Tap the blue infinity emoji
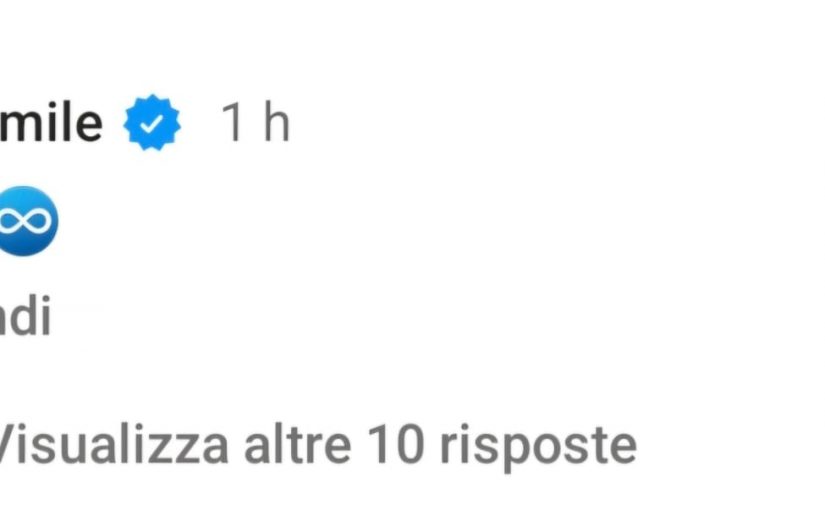This screenshot has height=510, width=825. (28, 221)
